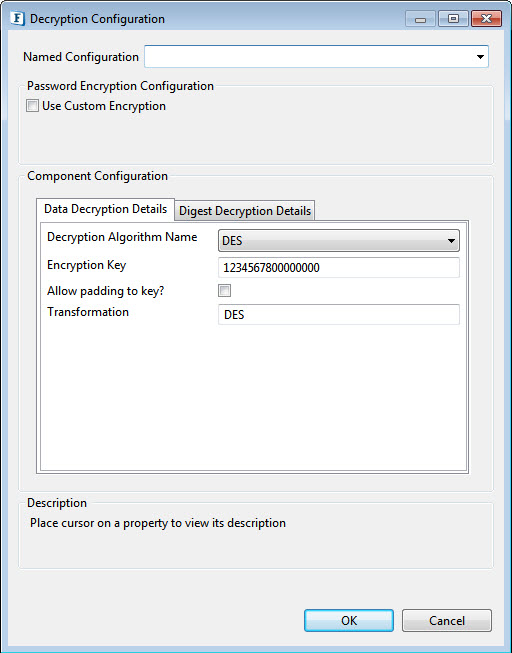Viewport: 512px width, 653px height.
Task: Maximize the Decryption Configuration dialog
Action: (x=453, y=19)
